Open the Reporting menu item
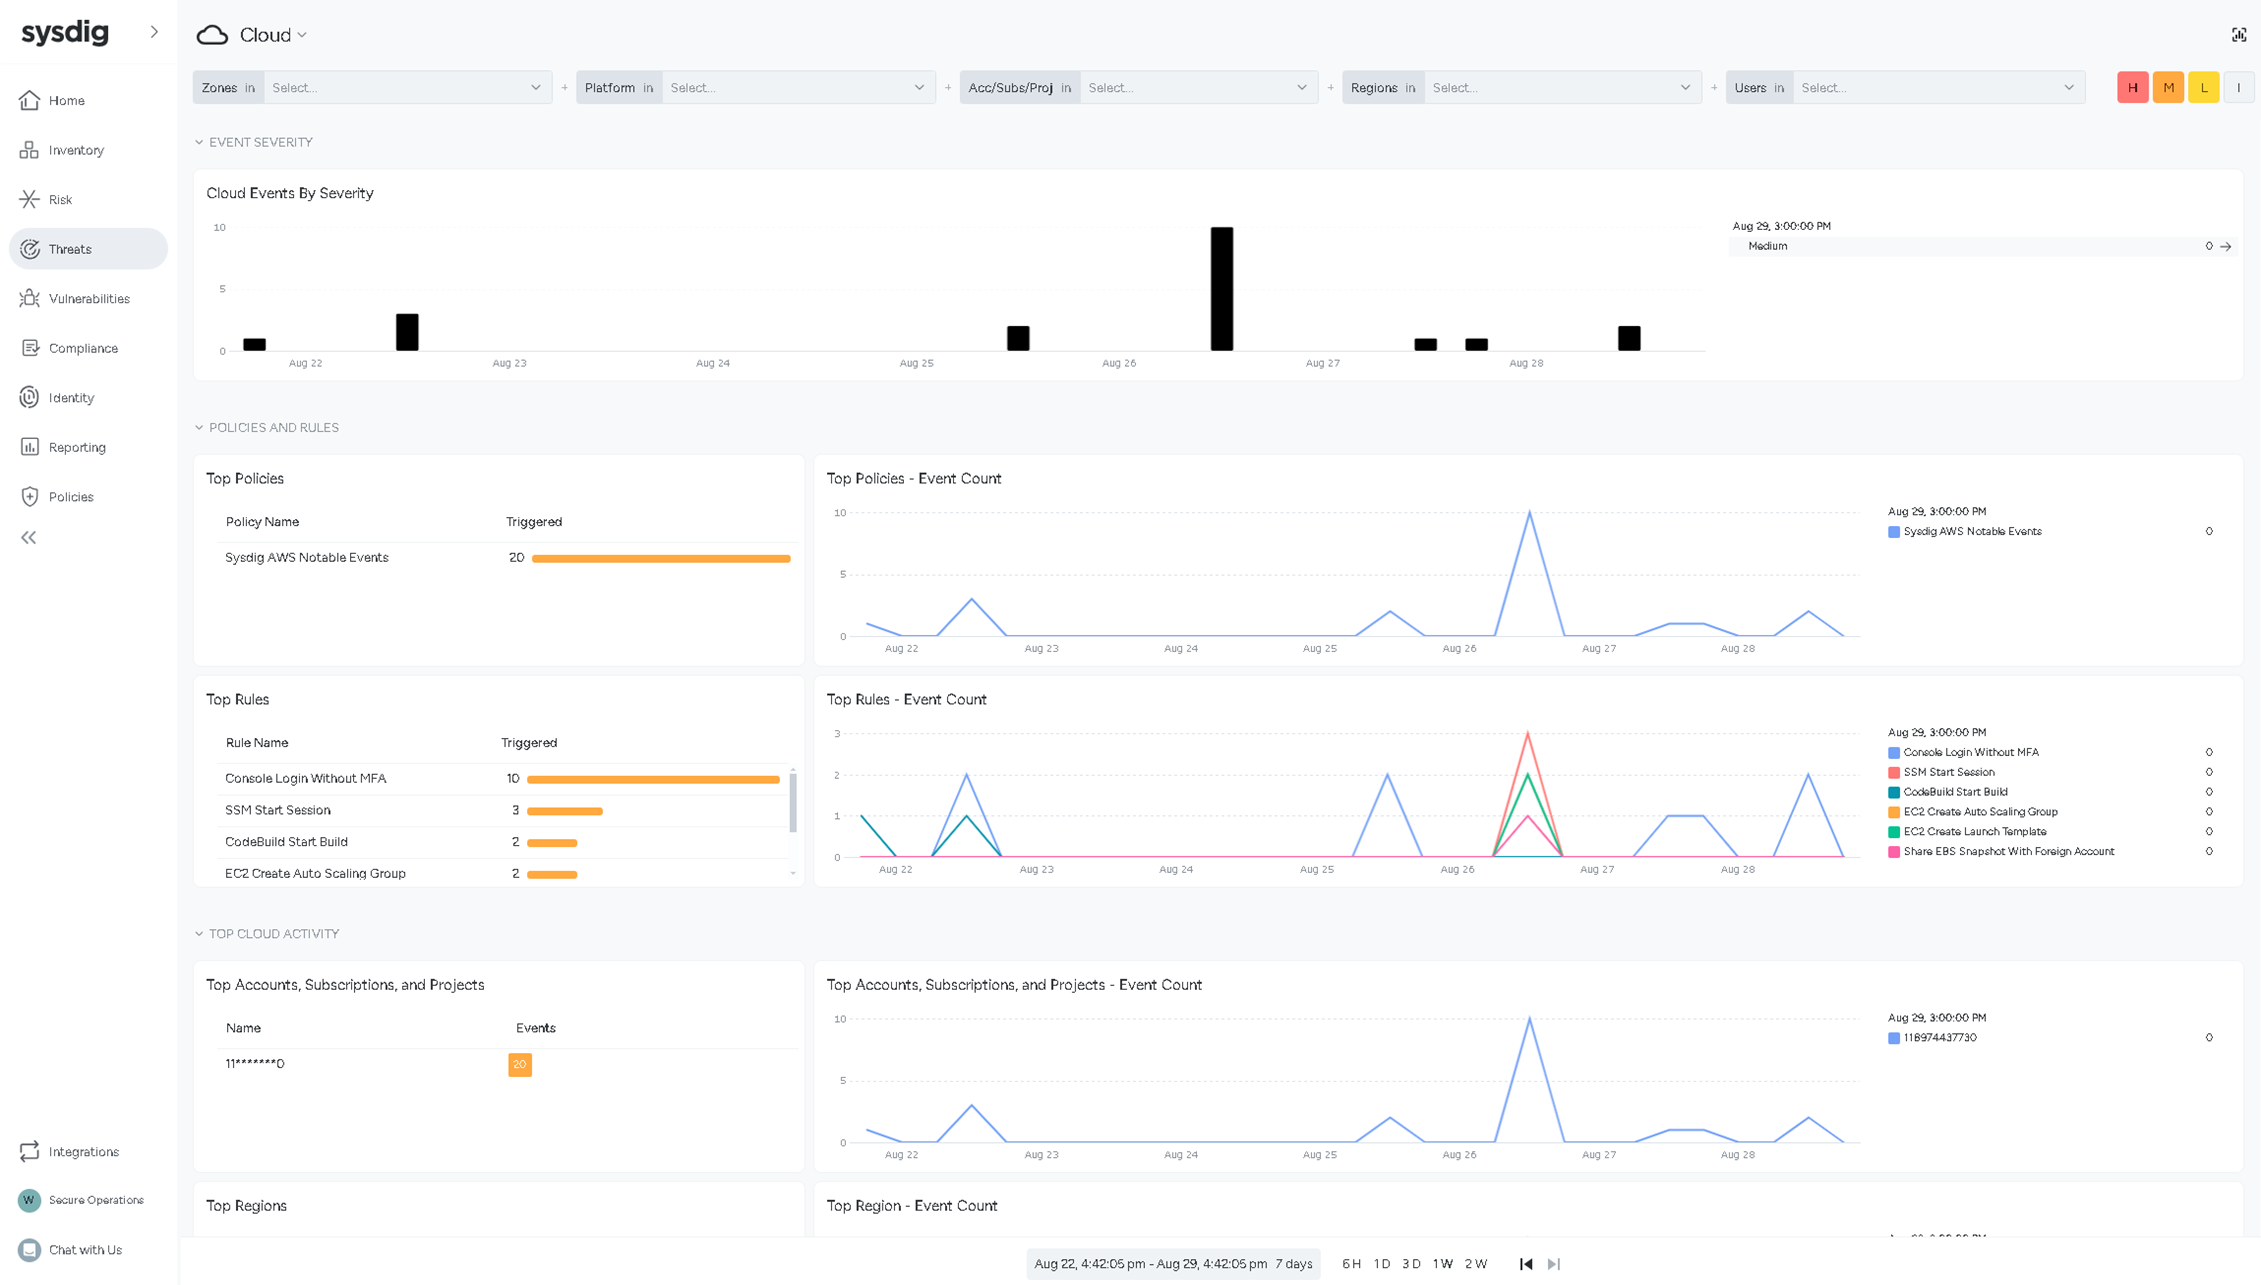Image resolution: width=2261 pixels, height=1285 pixels. coord(77,447)
